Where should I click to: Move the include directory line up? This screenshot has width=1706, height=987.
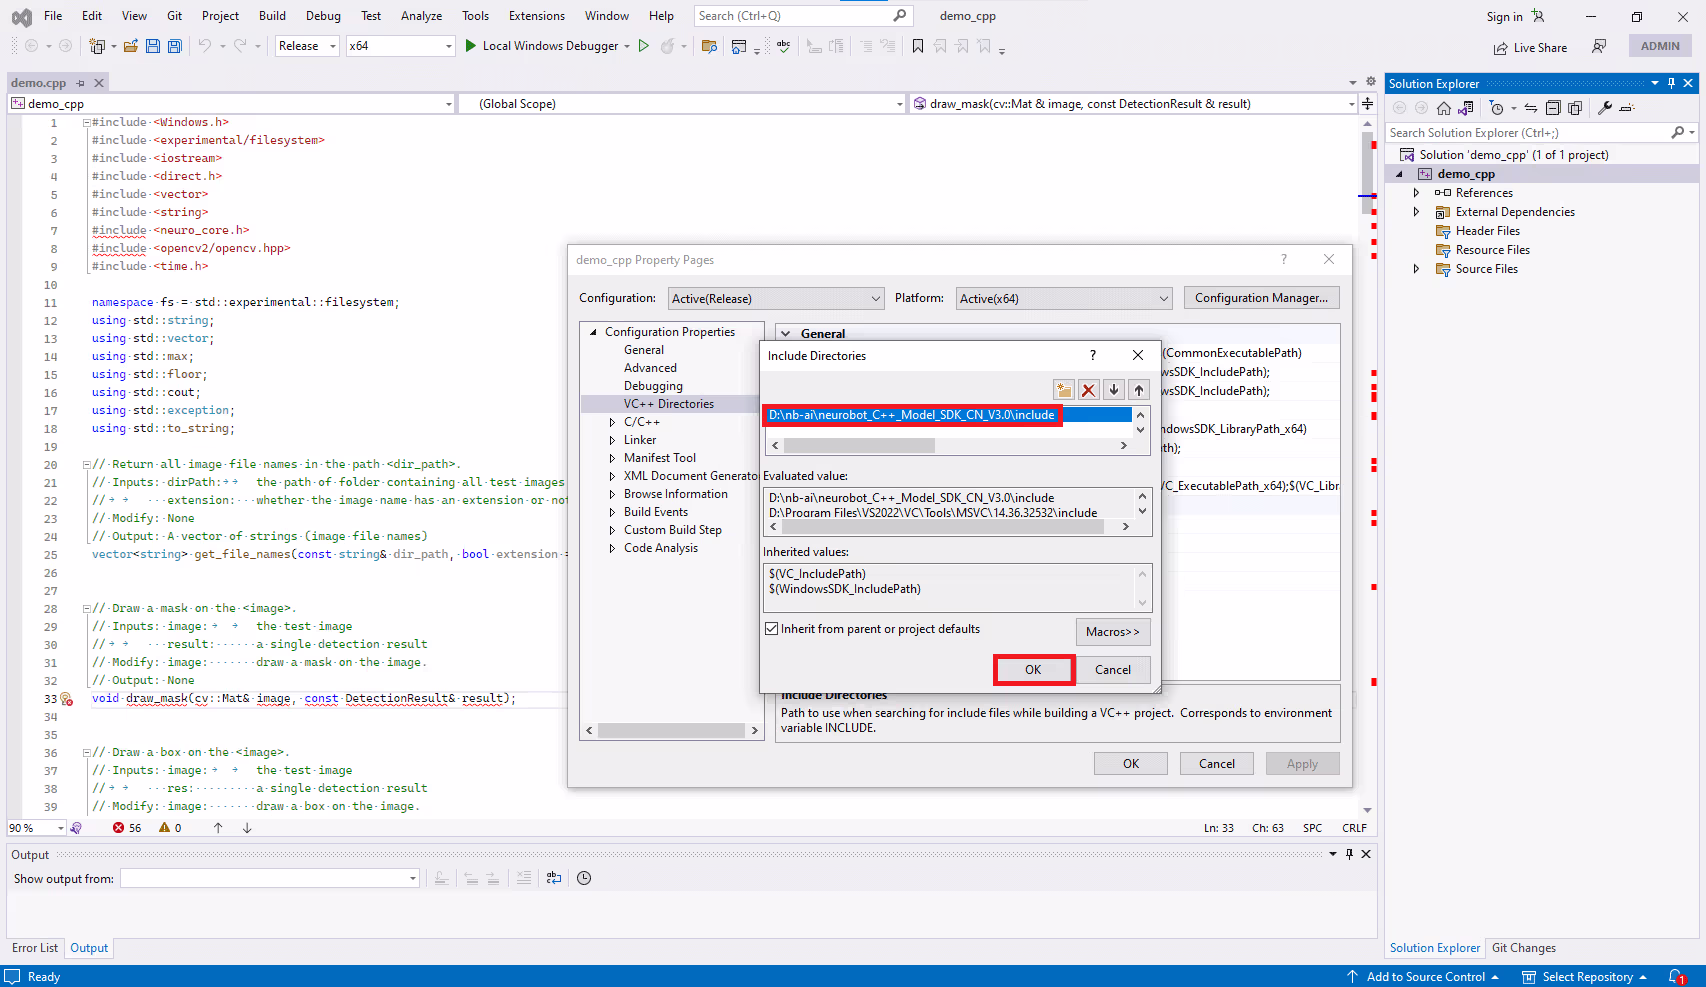point(1139,390)
